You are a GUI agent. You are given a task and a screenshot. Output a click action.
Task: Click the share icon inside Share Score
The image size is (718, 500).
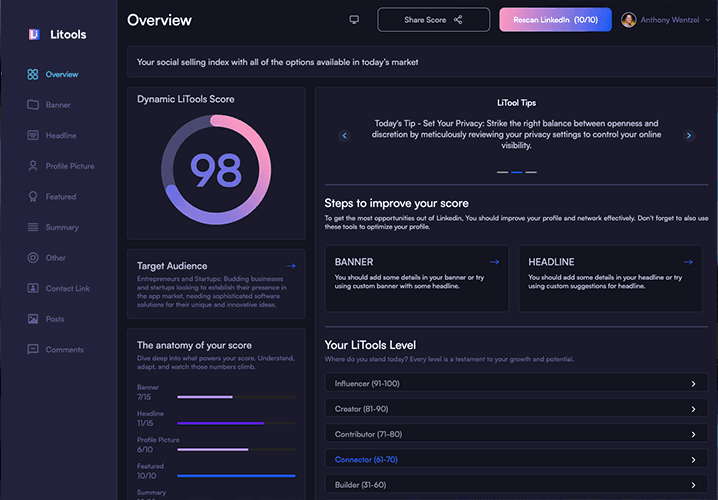[x=458, y=20]
